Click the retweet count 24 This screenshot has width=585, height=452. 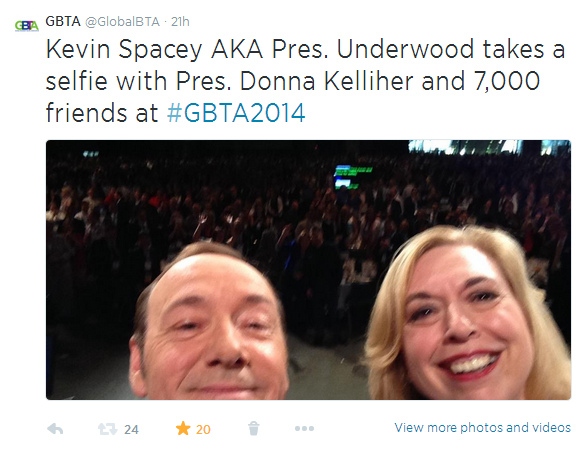click(131, 430)
